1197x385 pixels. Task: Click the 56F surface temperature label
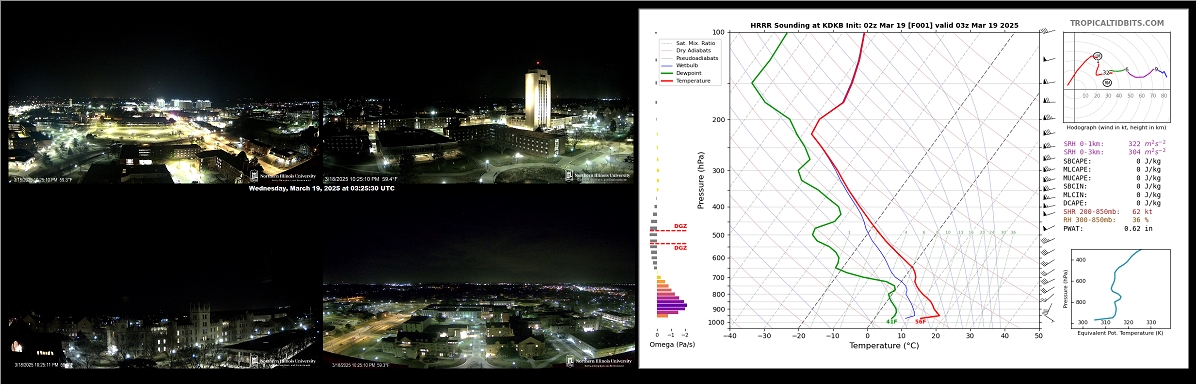pyautogui.click(x=920, y=322)
